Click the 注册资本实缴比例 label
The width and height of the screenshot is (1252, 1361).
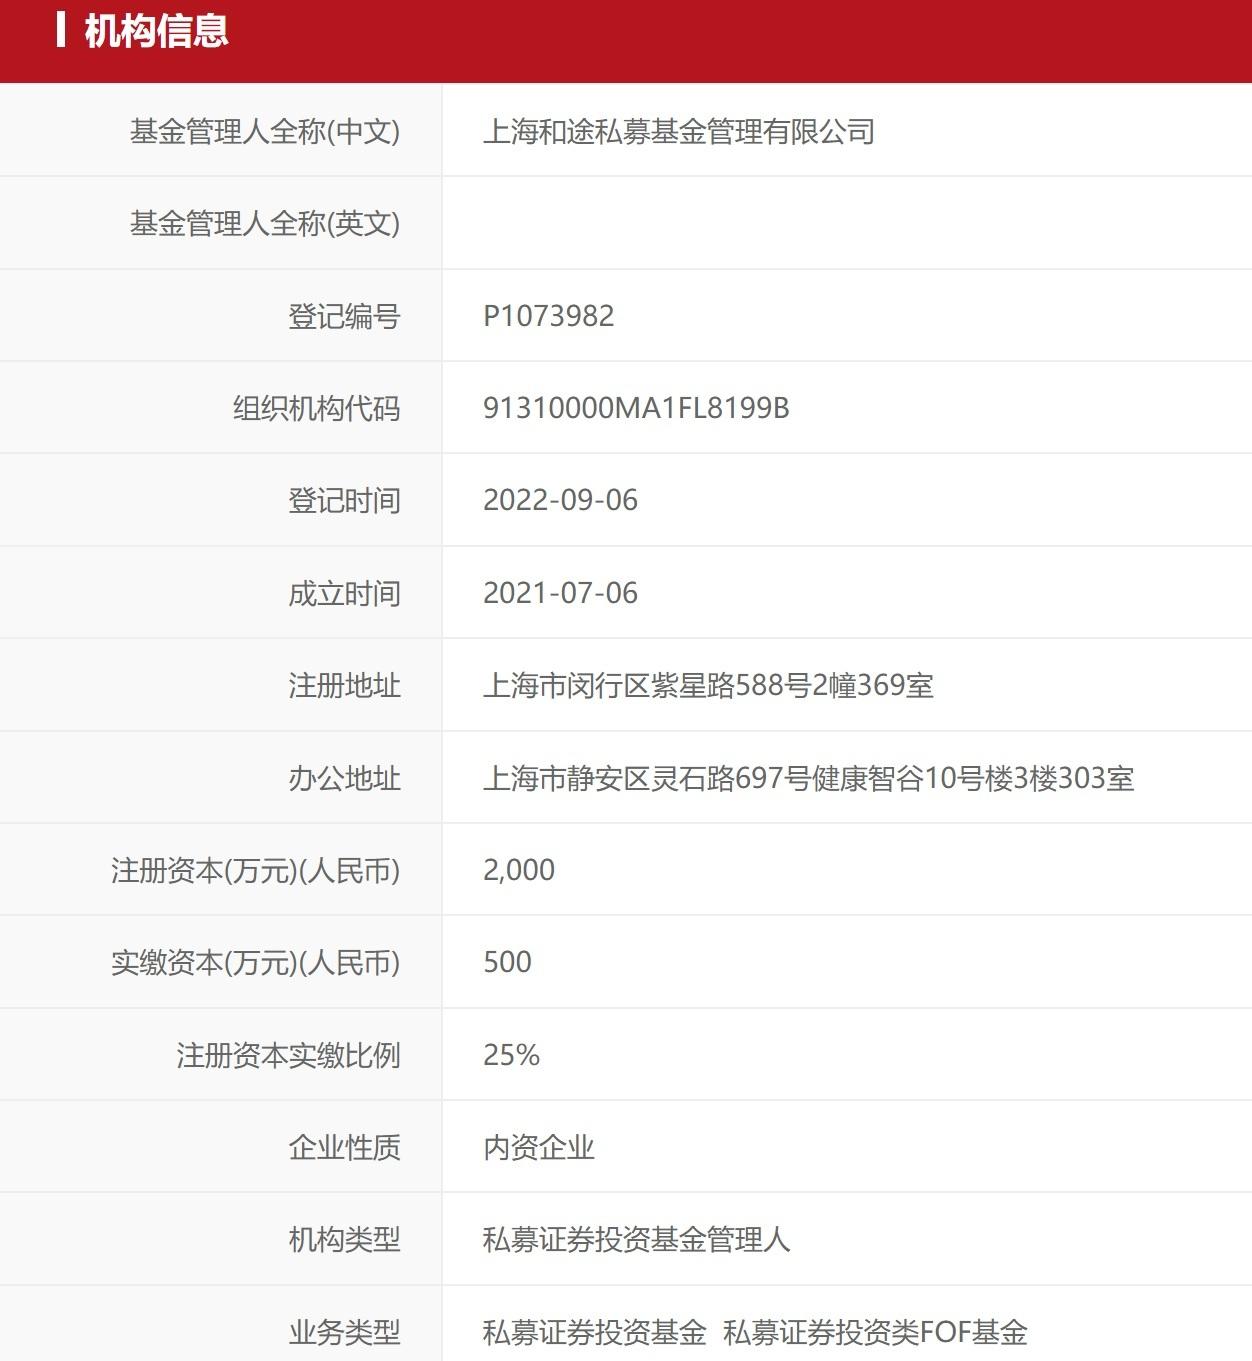(288, 1056)
